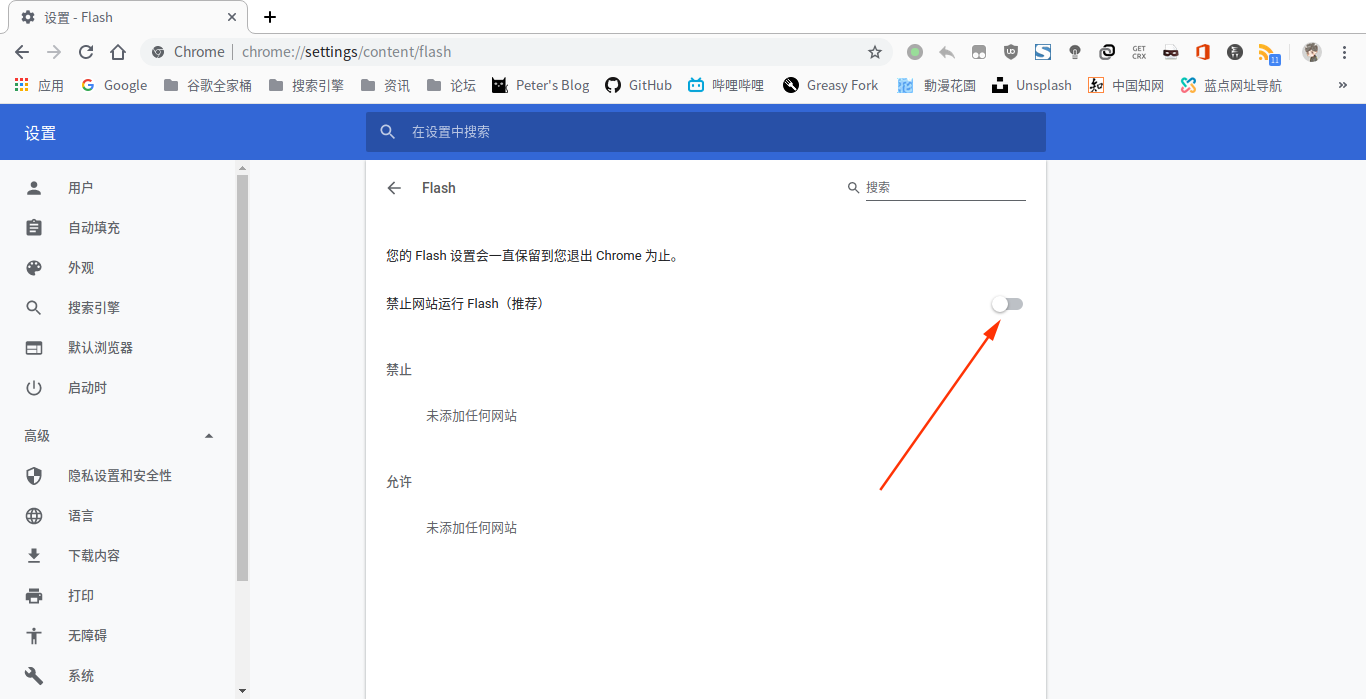Click the 在设置中搜索 search box

click(706, 132)
